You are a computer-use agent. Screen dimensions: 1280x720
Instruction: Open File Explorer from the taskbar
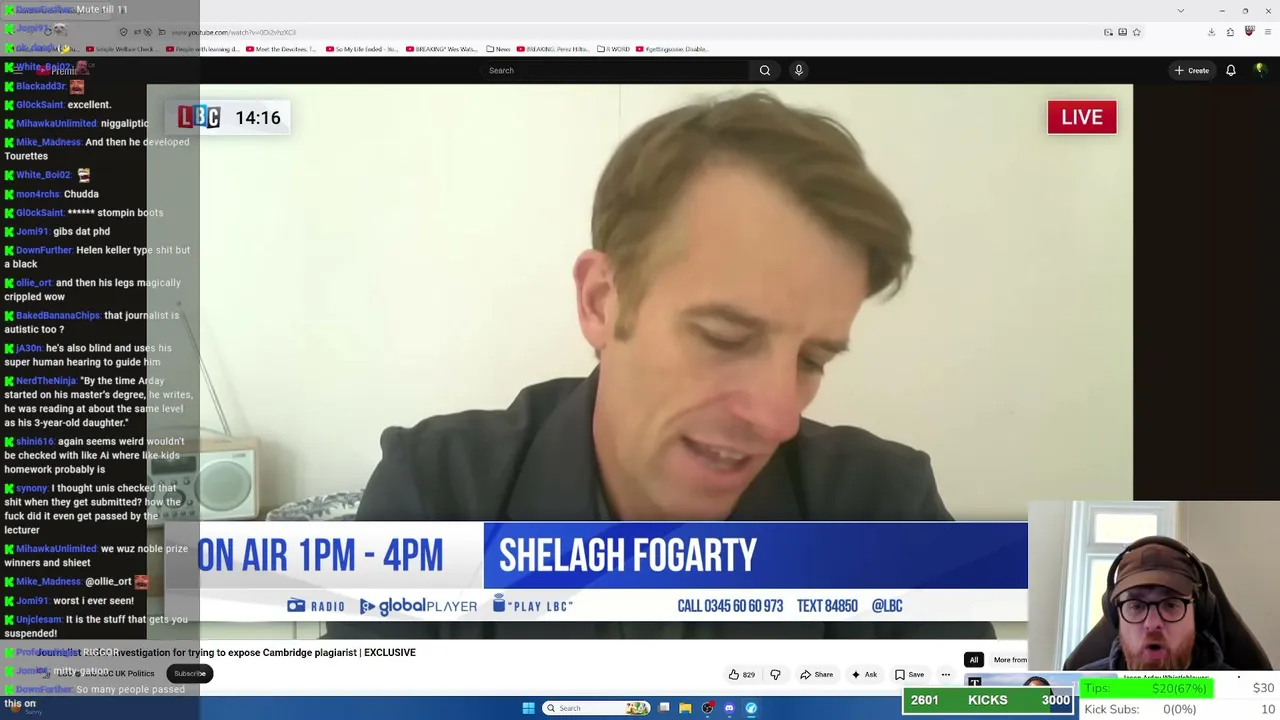pyautogui.click(x=685, y=708)
